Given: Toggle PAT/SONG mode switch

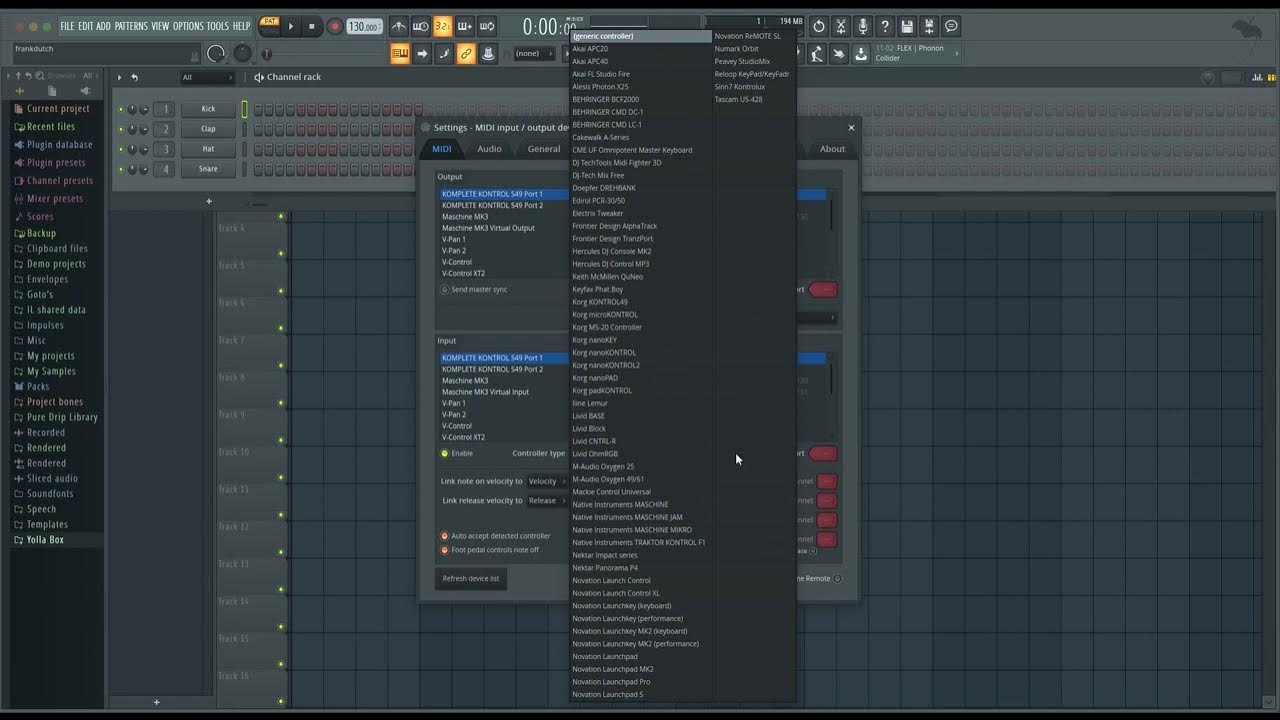Looking at the screenshot, I should [x=269, y=26].
